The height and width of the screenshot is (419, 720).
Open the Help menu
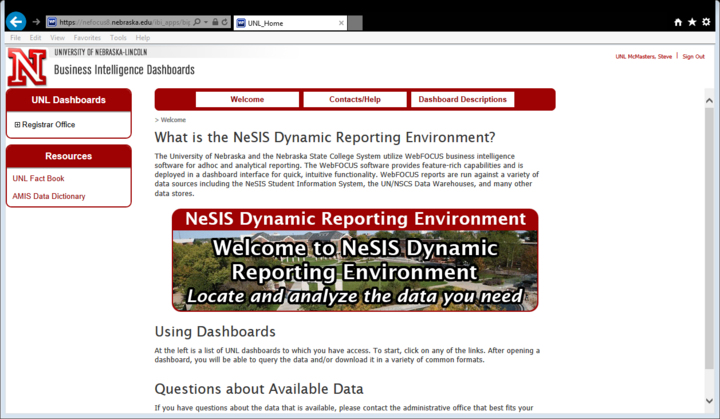(142, 38)
